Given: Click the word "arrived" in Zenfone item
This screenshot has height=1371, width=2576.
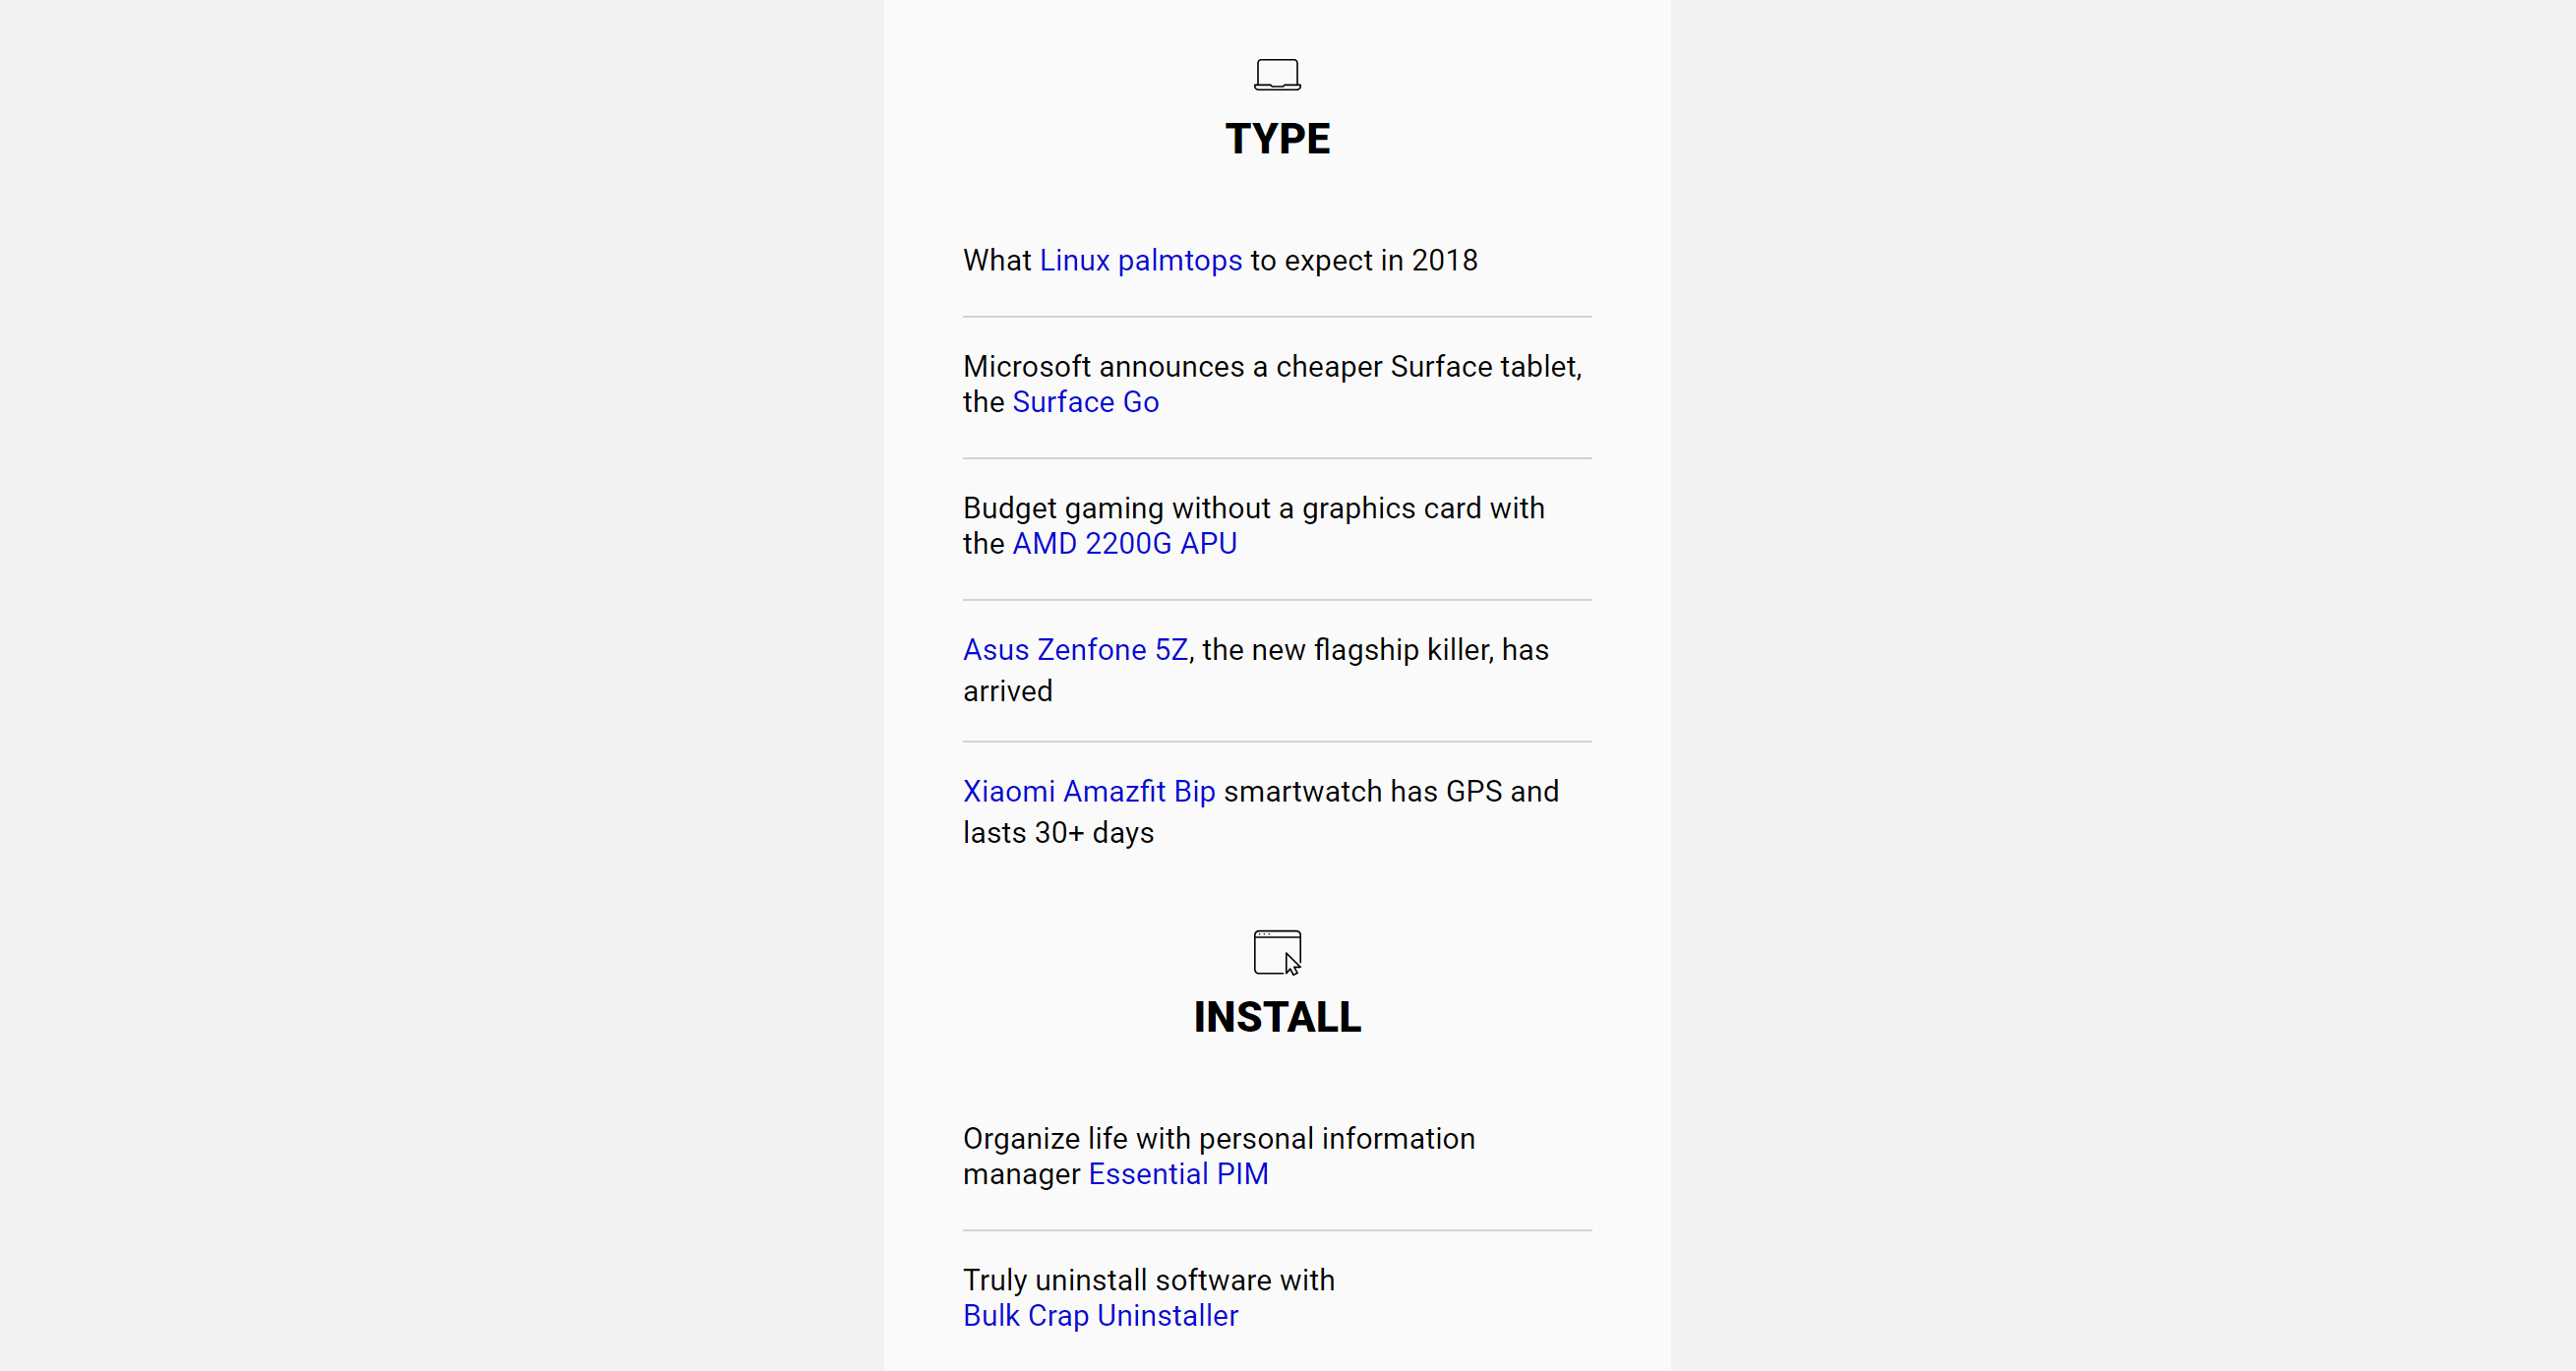Looking at the screenshot, I should pos(1008,691).
